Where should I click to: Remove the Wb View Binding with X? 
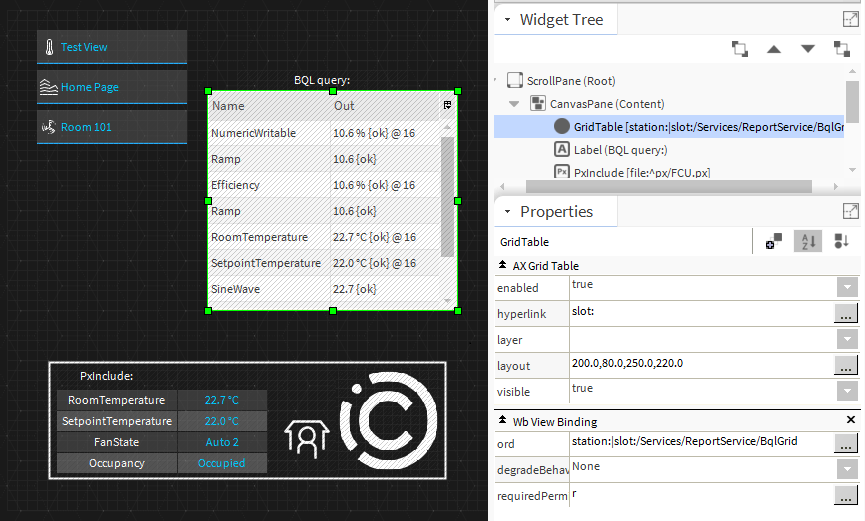(x=851, y=421)
